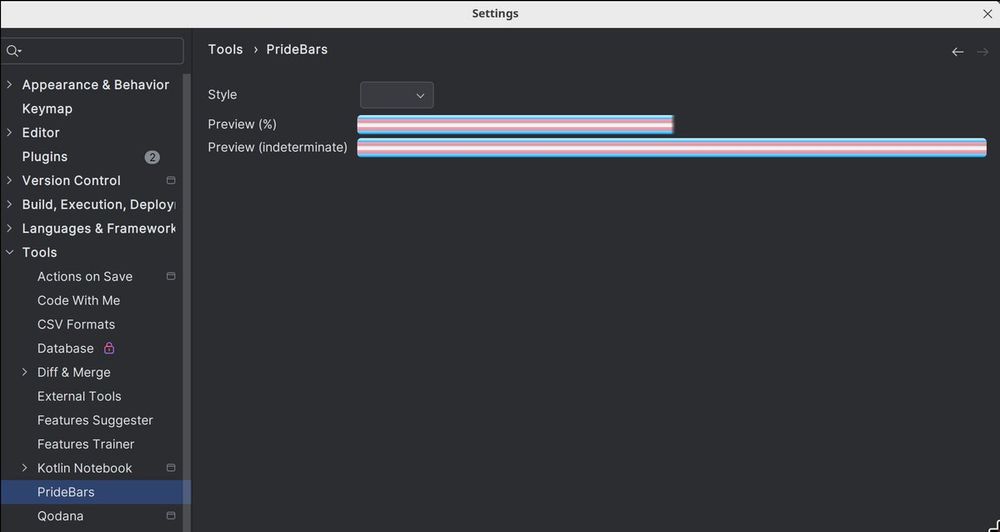This screenshot has height=532, width=1000.
Task: Click the forward navigation arrow
Action: click(x=982, y=51)
